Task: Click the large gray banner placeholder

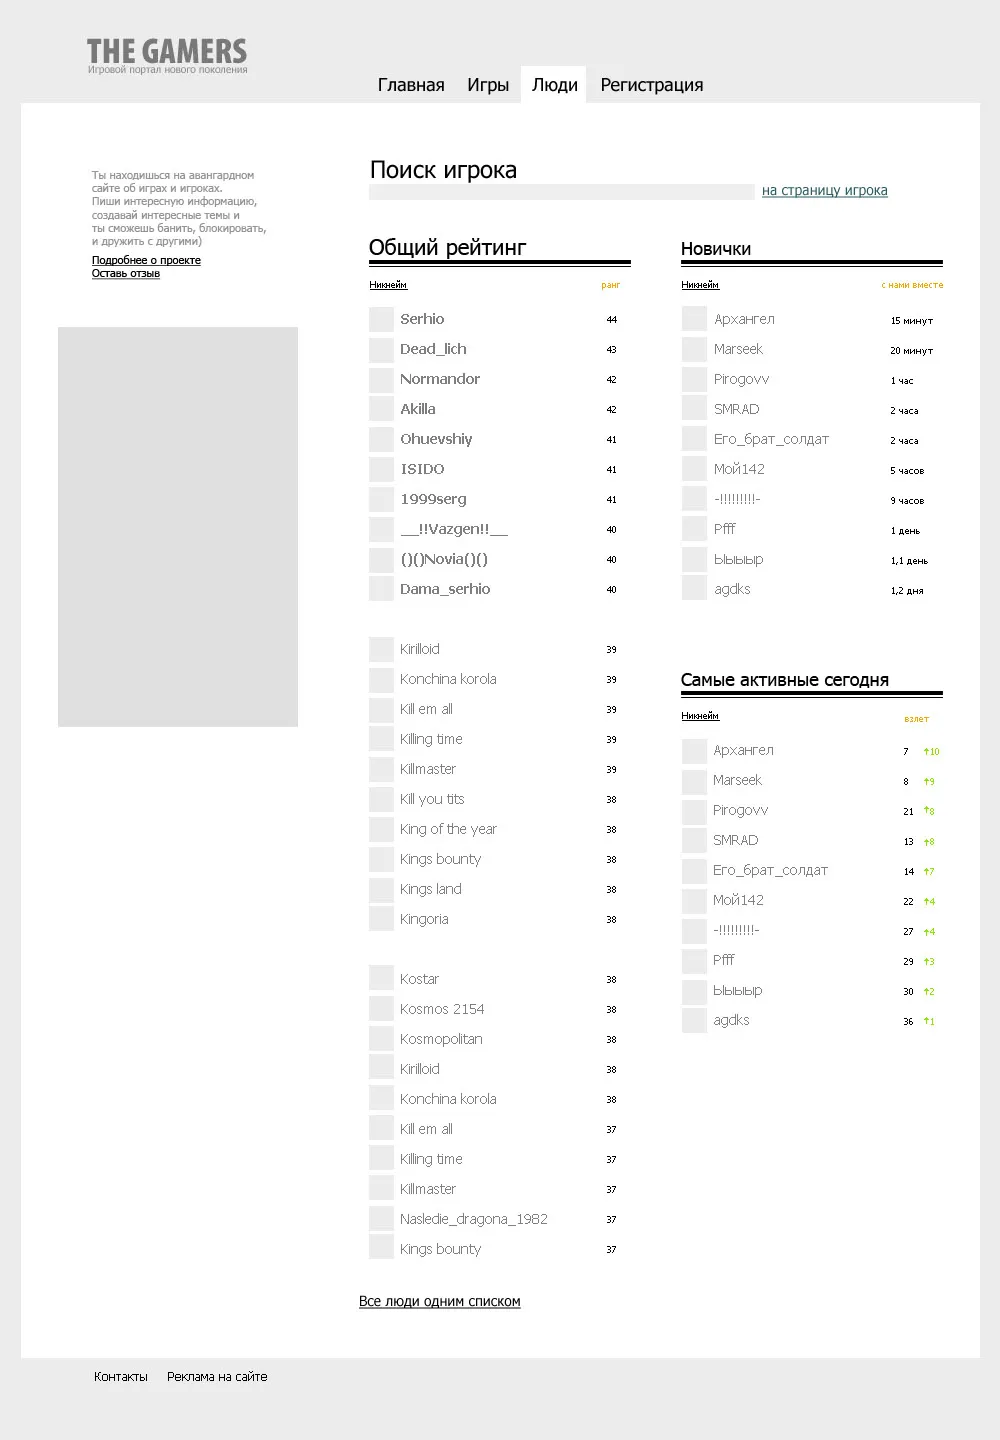Action: pos(178,526)
